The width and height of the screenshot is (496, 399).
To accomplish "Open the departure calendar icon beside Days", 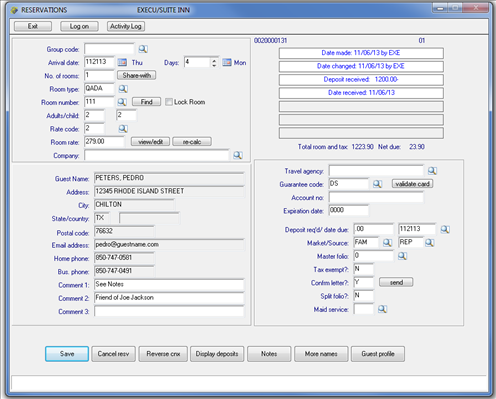I will tap(227, 62).
